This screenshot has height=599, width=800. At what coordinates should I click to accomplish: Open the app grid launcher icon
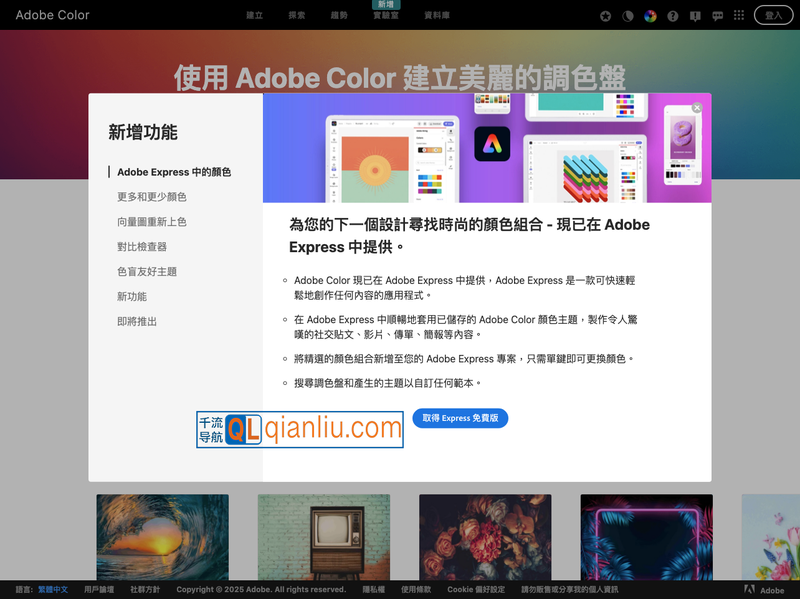(741, 16)
